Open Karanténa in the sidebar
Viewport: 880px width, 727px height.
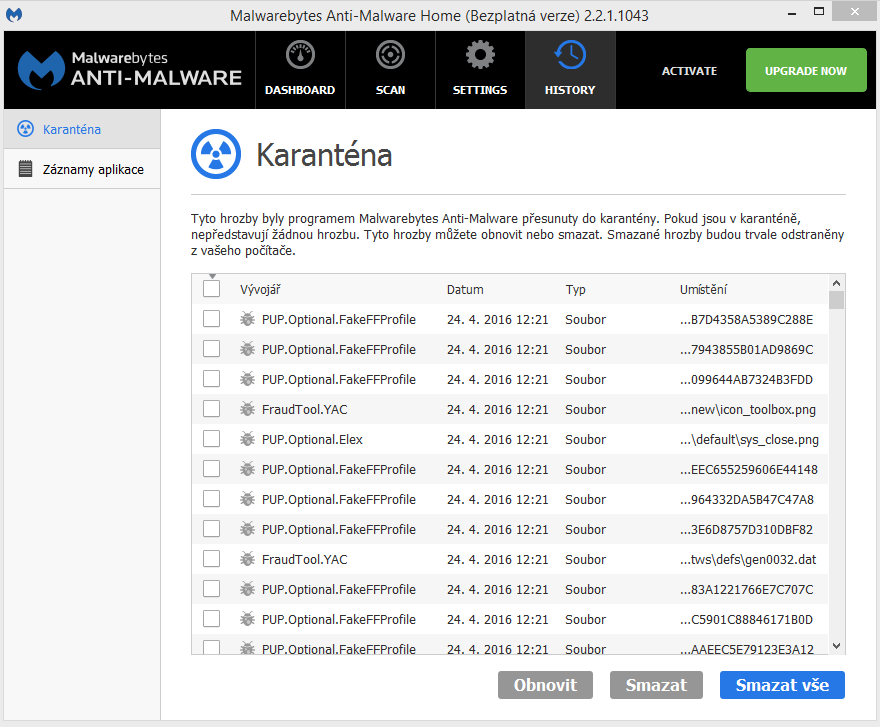(82, 129)
